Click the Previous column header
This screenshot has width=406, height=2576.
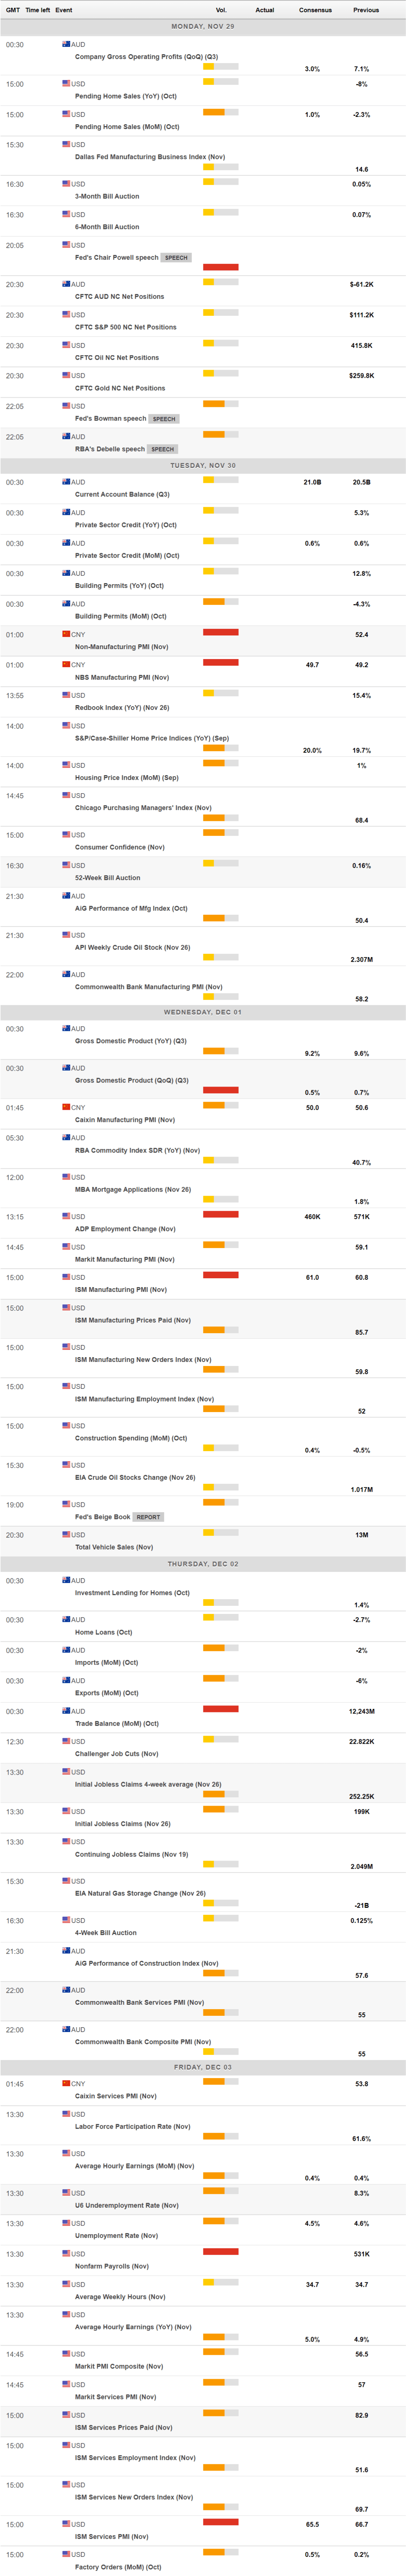(x=365, y=10)
